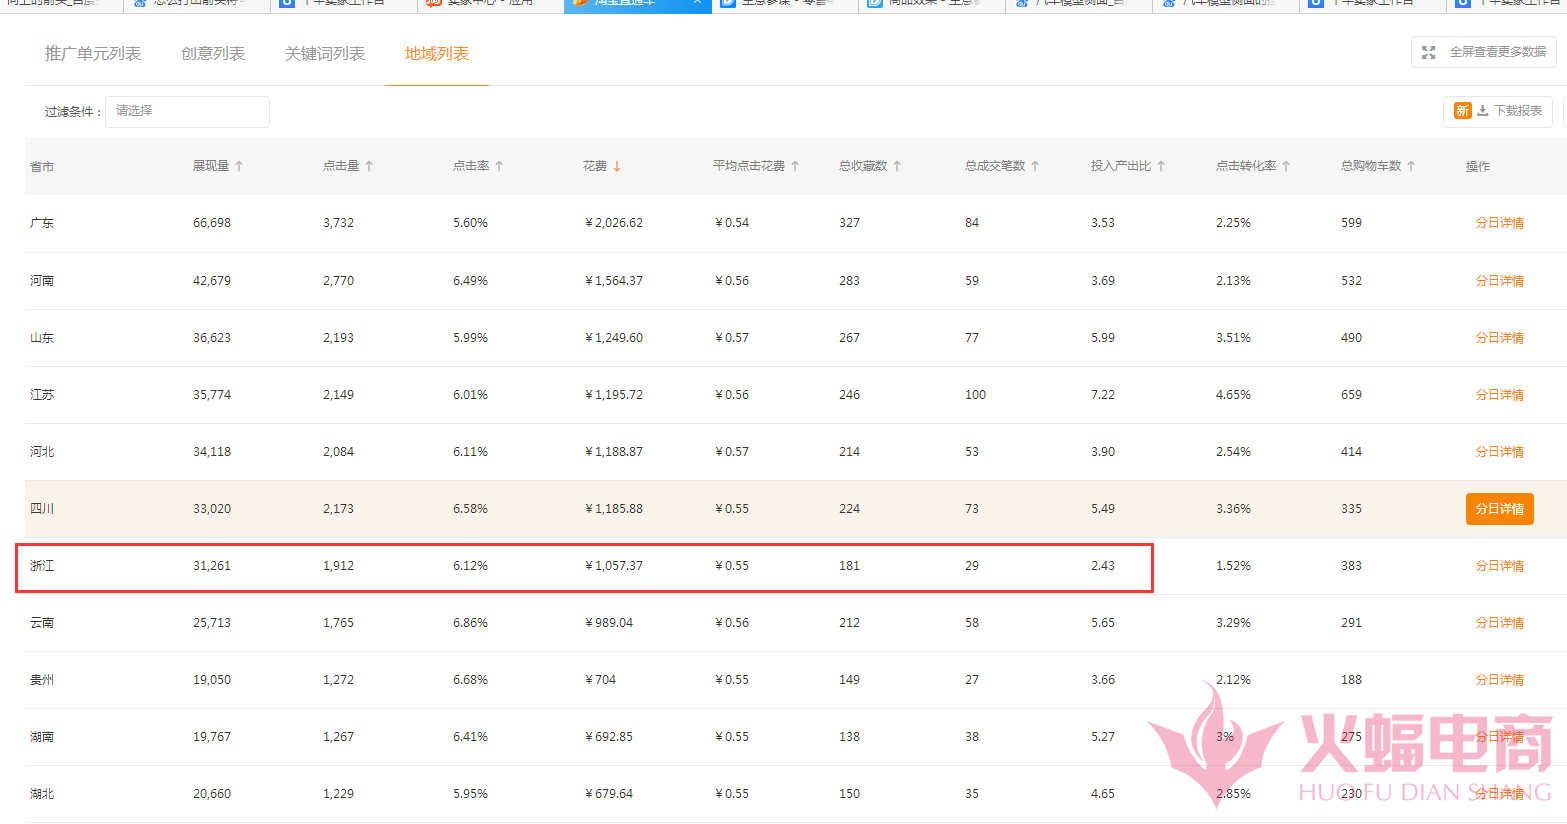
Task: View 分日详情 for 浙江
Action: click(1499, 566)
